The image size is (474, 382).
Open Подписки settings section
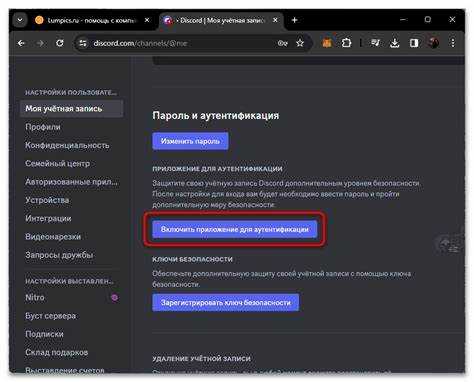point(44,334)
